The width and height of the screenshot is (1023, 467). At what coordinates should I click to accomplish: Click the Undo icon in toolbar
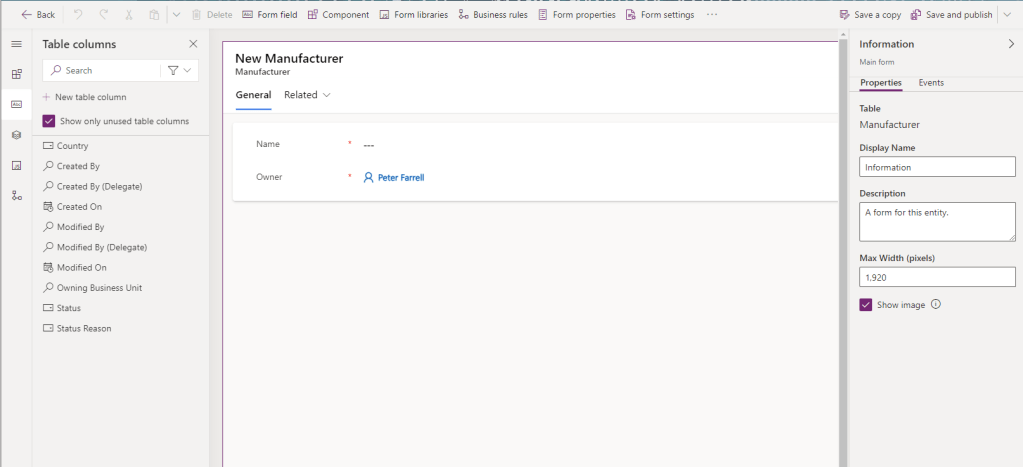click(x=78, y=15)
